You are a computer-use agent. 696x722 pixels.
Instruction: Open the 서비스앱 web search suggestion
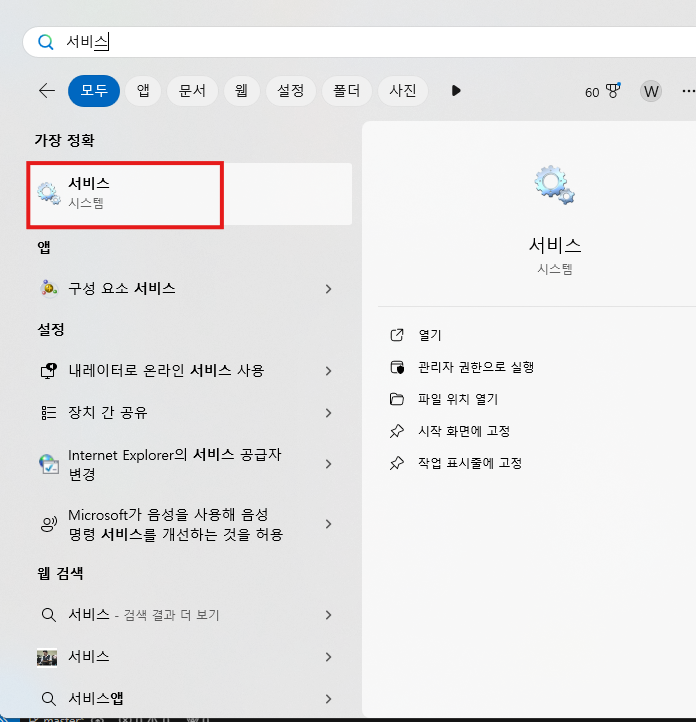tap(186, 699)
